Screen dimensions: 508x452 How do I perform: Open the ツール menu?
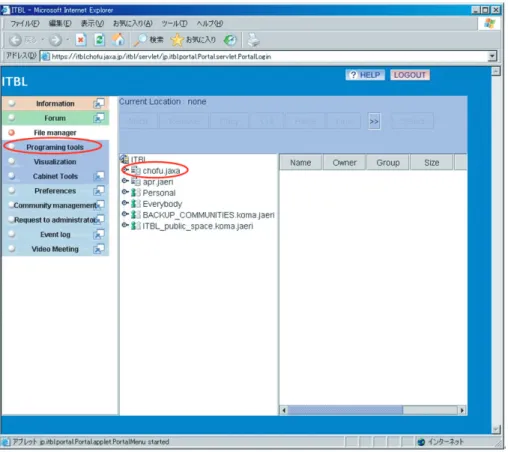click(174, 24)
